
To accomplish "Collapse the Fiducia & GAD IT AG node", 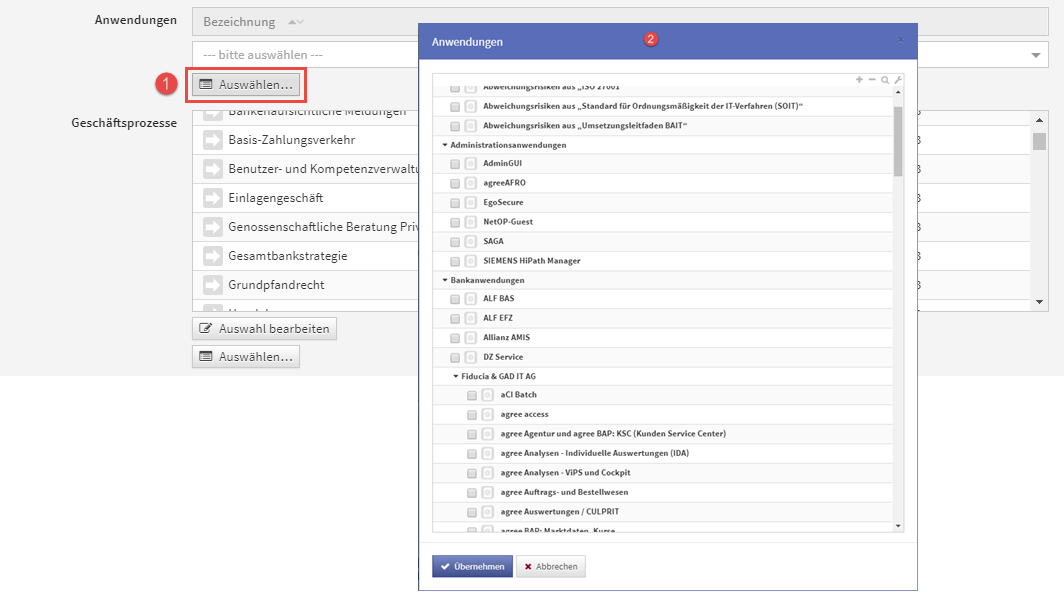I will coord(455,376).
